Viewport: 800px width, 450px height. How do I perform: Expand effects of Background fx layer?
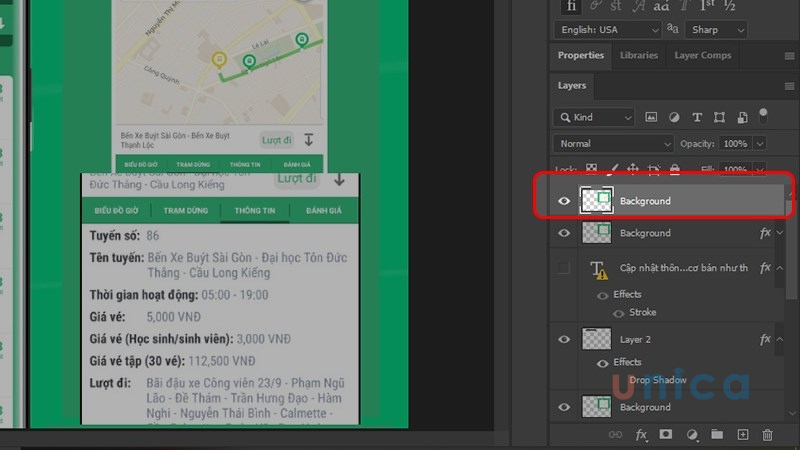click(780, 233)
